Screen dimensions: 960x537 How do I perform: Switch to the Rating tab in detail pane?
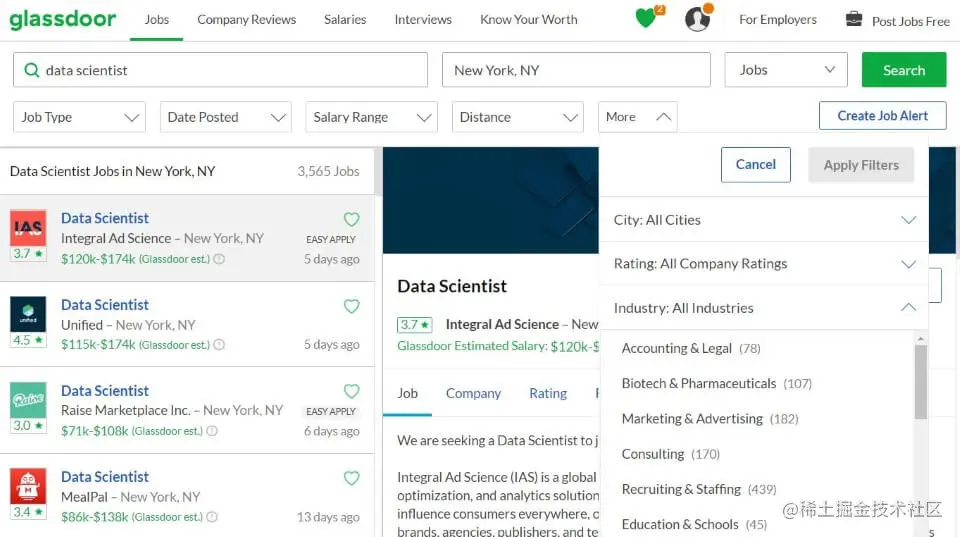[x=548, y=394]
